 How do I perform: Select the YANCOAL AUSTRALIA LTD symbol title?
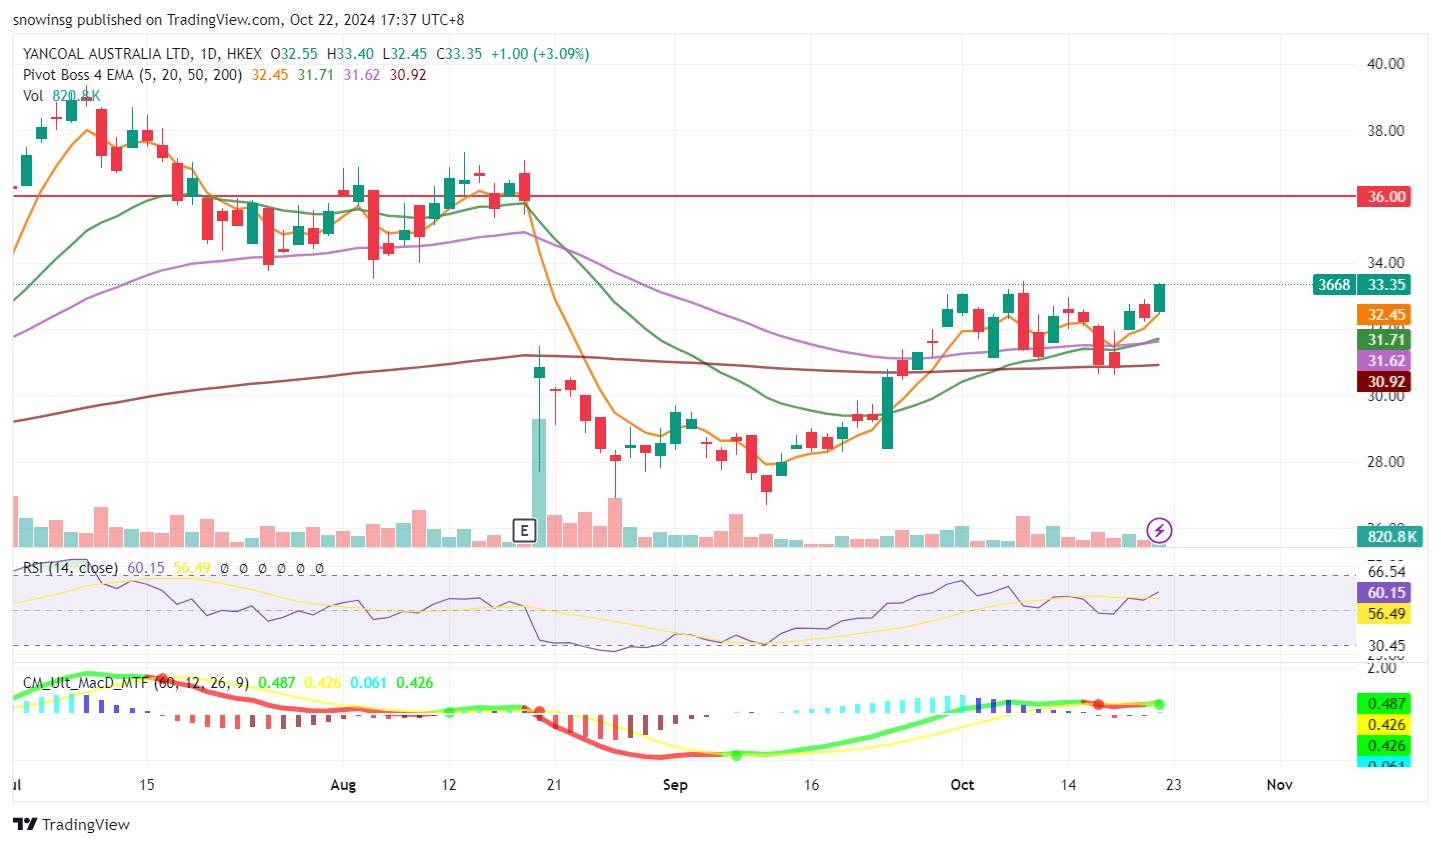108,54
